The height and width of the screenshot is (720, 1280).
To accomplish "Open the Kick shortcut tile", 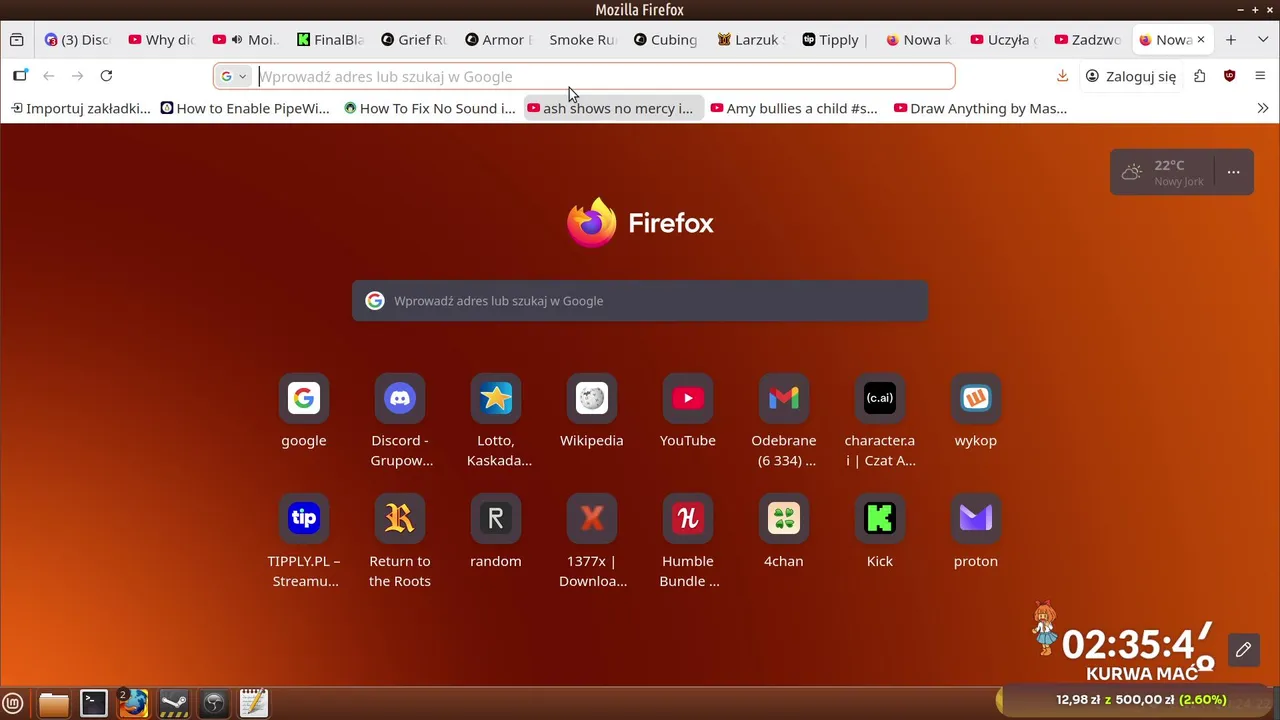I will pyautogui.click(x=880, y=518).
